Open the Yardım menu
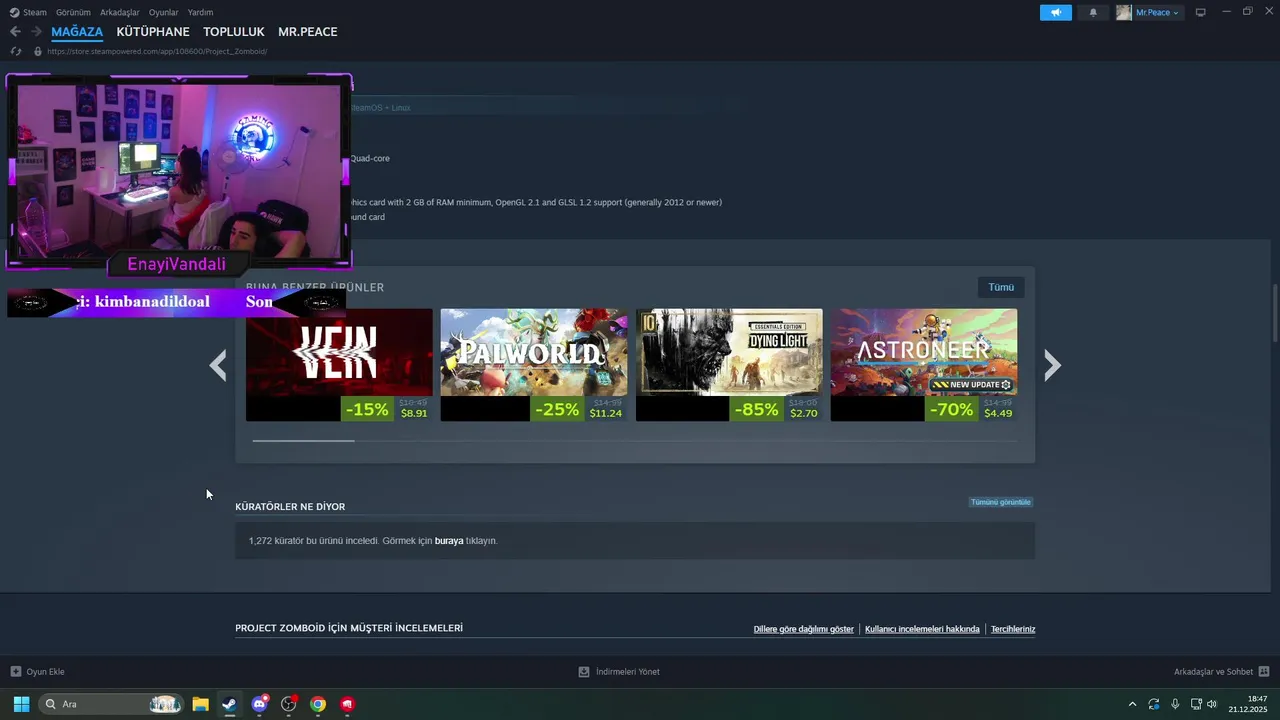The width and height of the screenshot is (1280, 720). click(200, 12)
